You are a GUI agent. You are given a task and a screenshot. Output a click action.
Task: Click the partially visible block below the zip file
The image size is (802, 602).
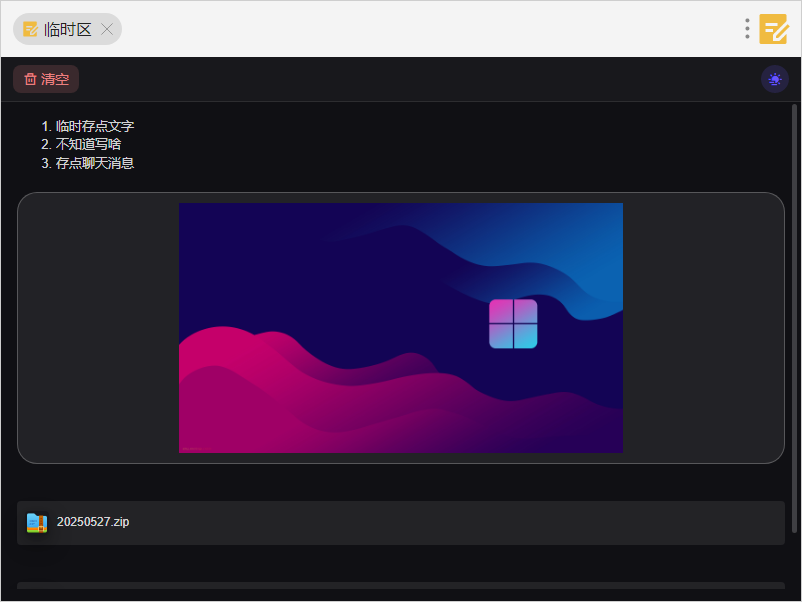400,586
